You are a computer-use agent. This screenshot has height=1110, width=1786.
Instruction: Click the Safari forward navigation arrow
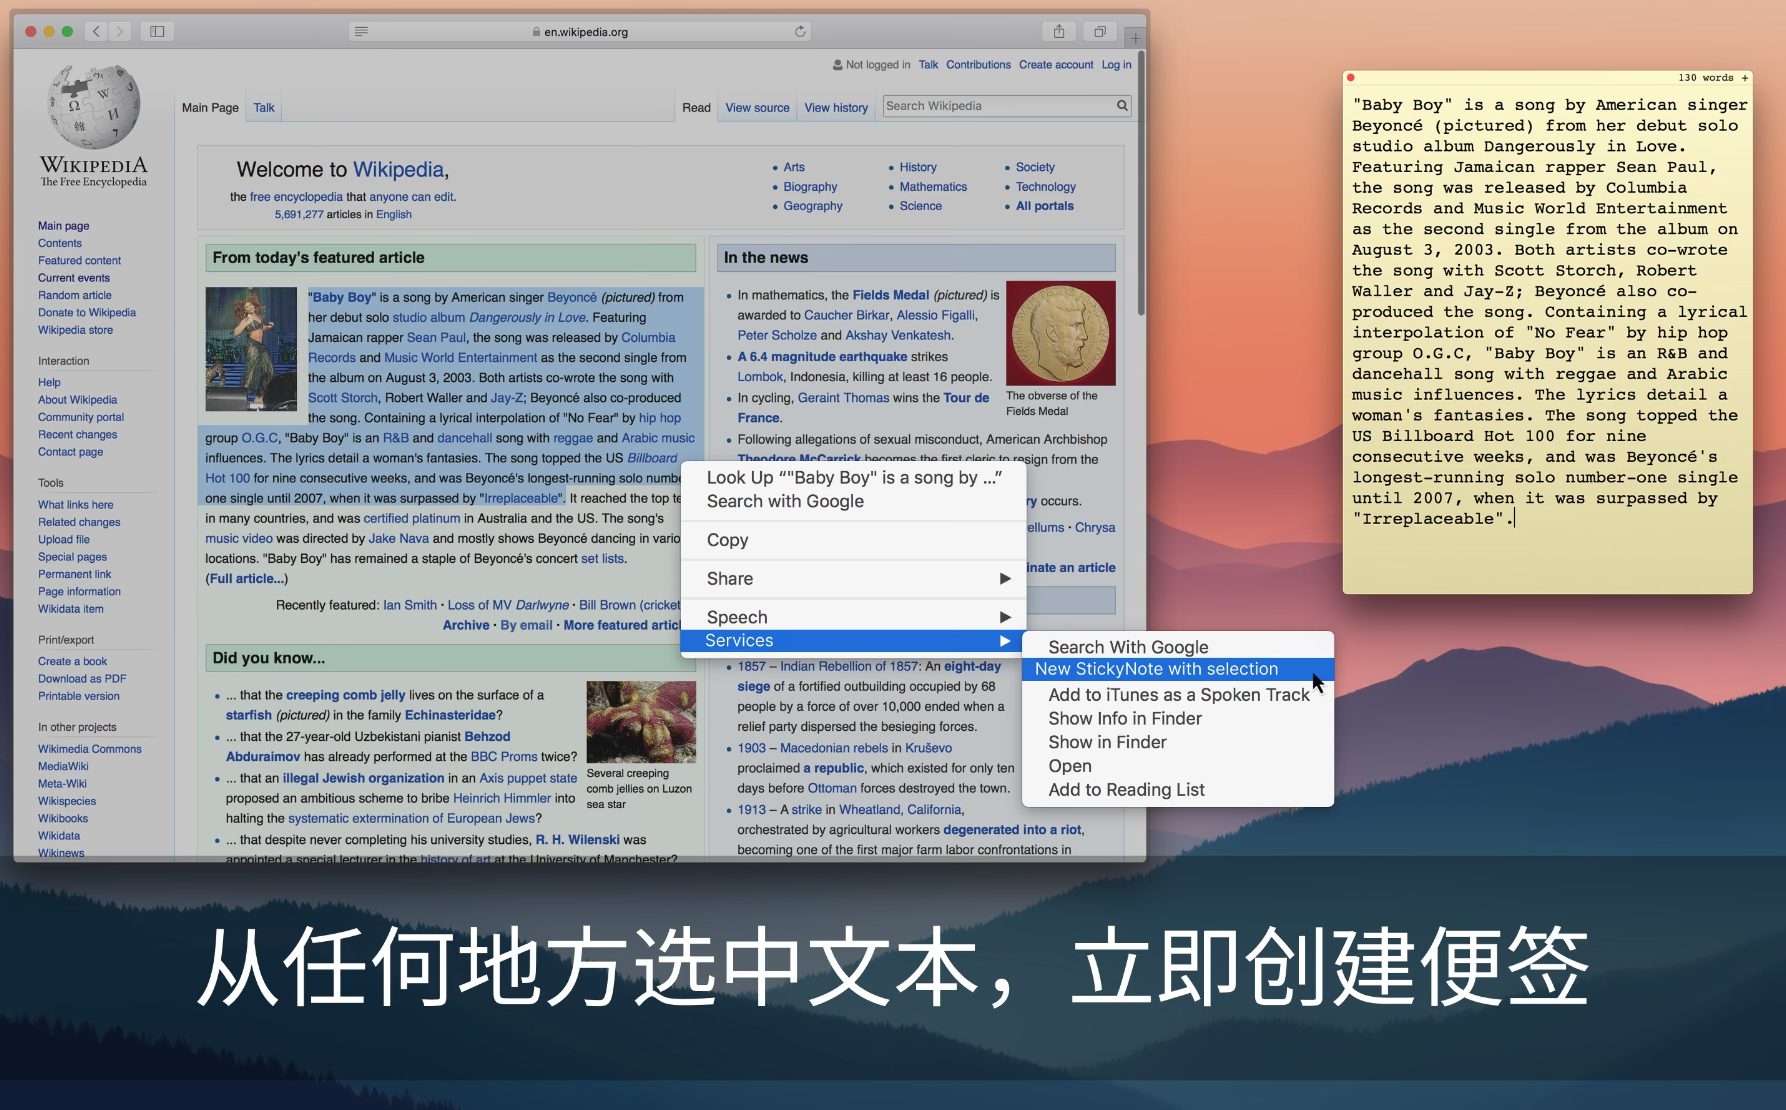tap(120, 32)
